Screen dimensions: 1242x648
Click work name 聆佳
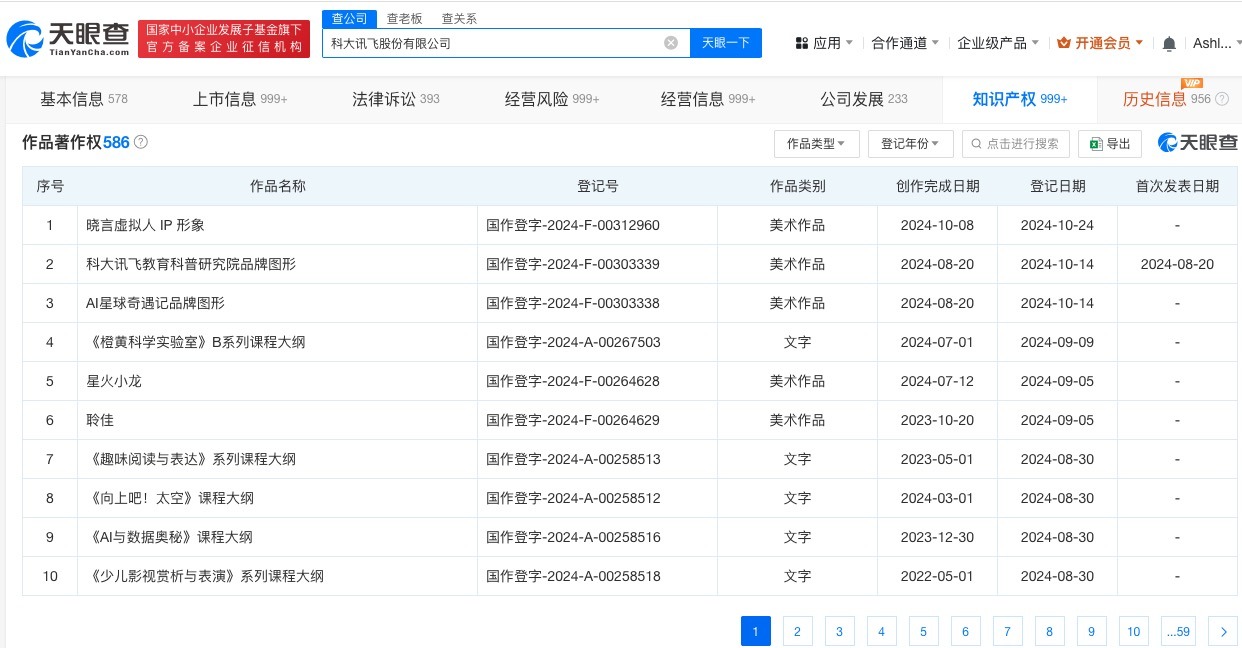tap(100, 420)
